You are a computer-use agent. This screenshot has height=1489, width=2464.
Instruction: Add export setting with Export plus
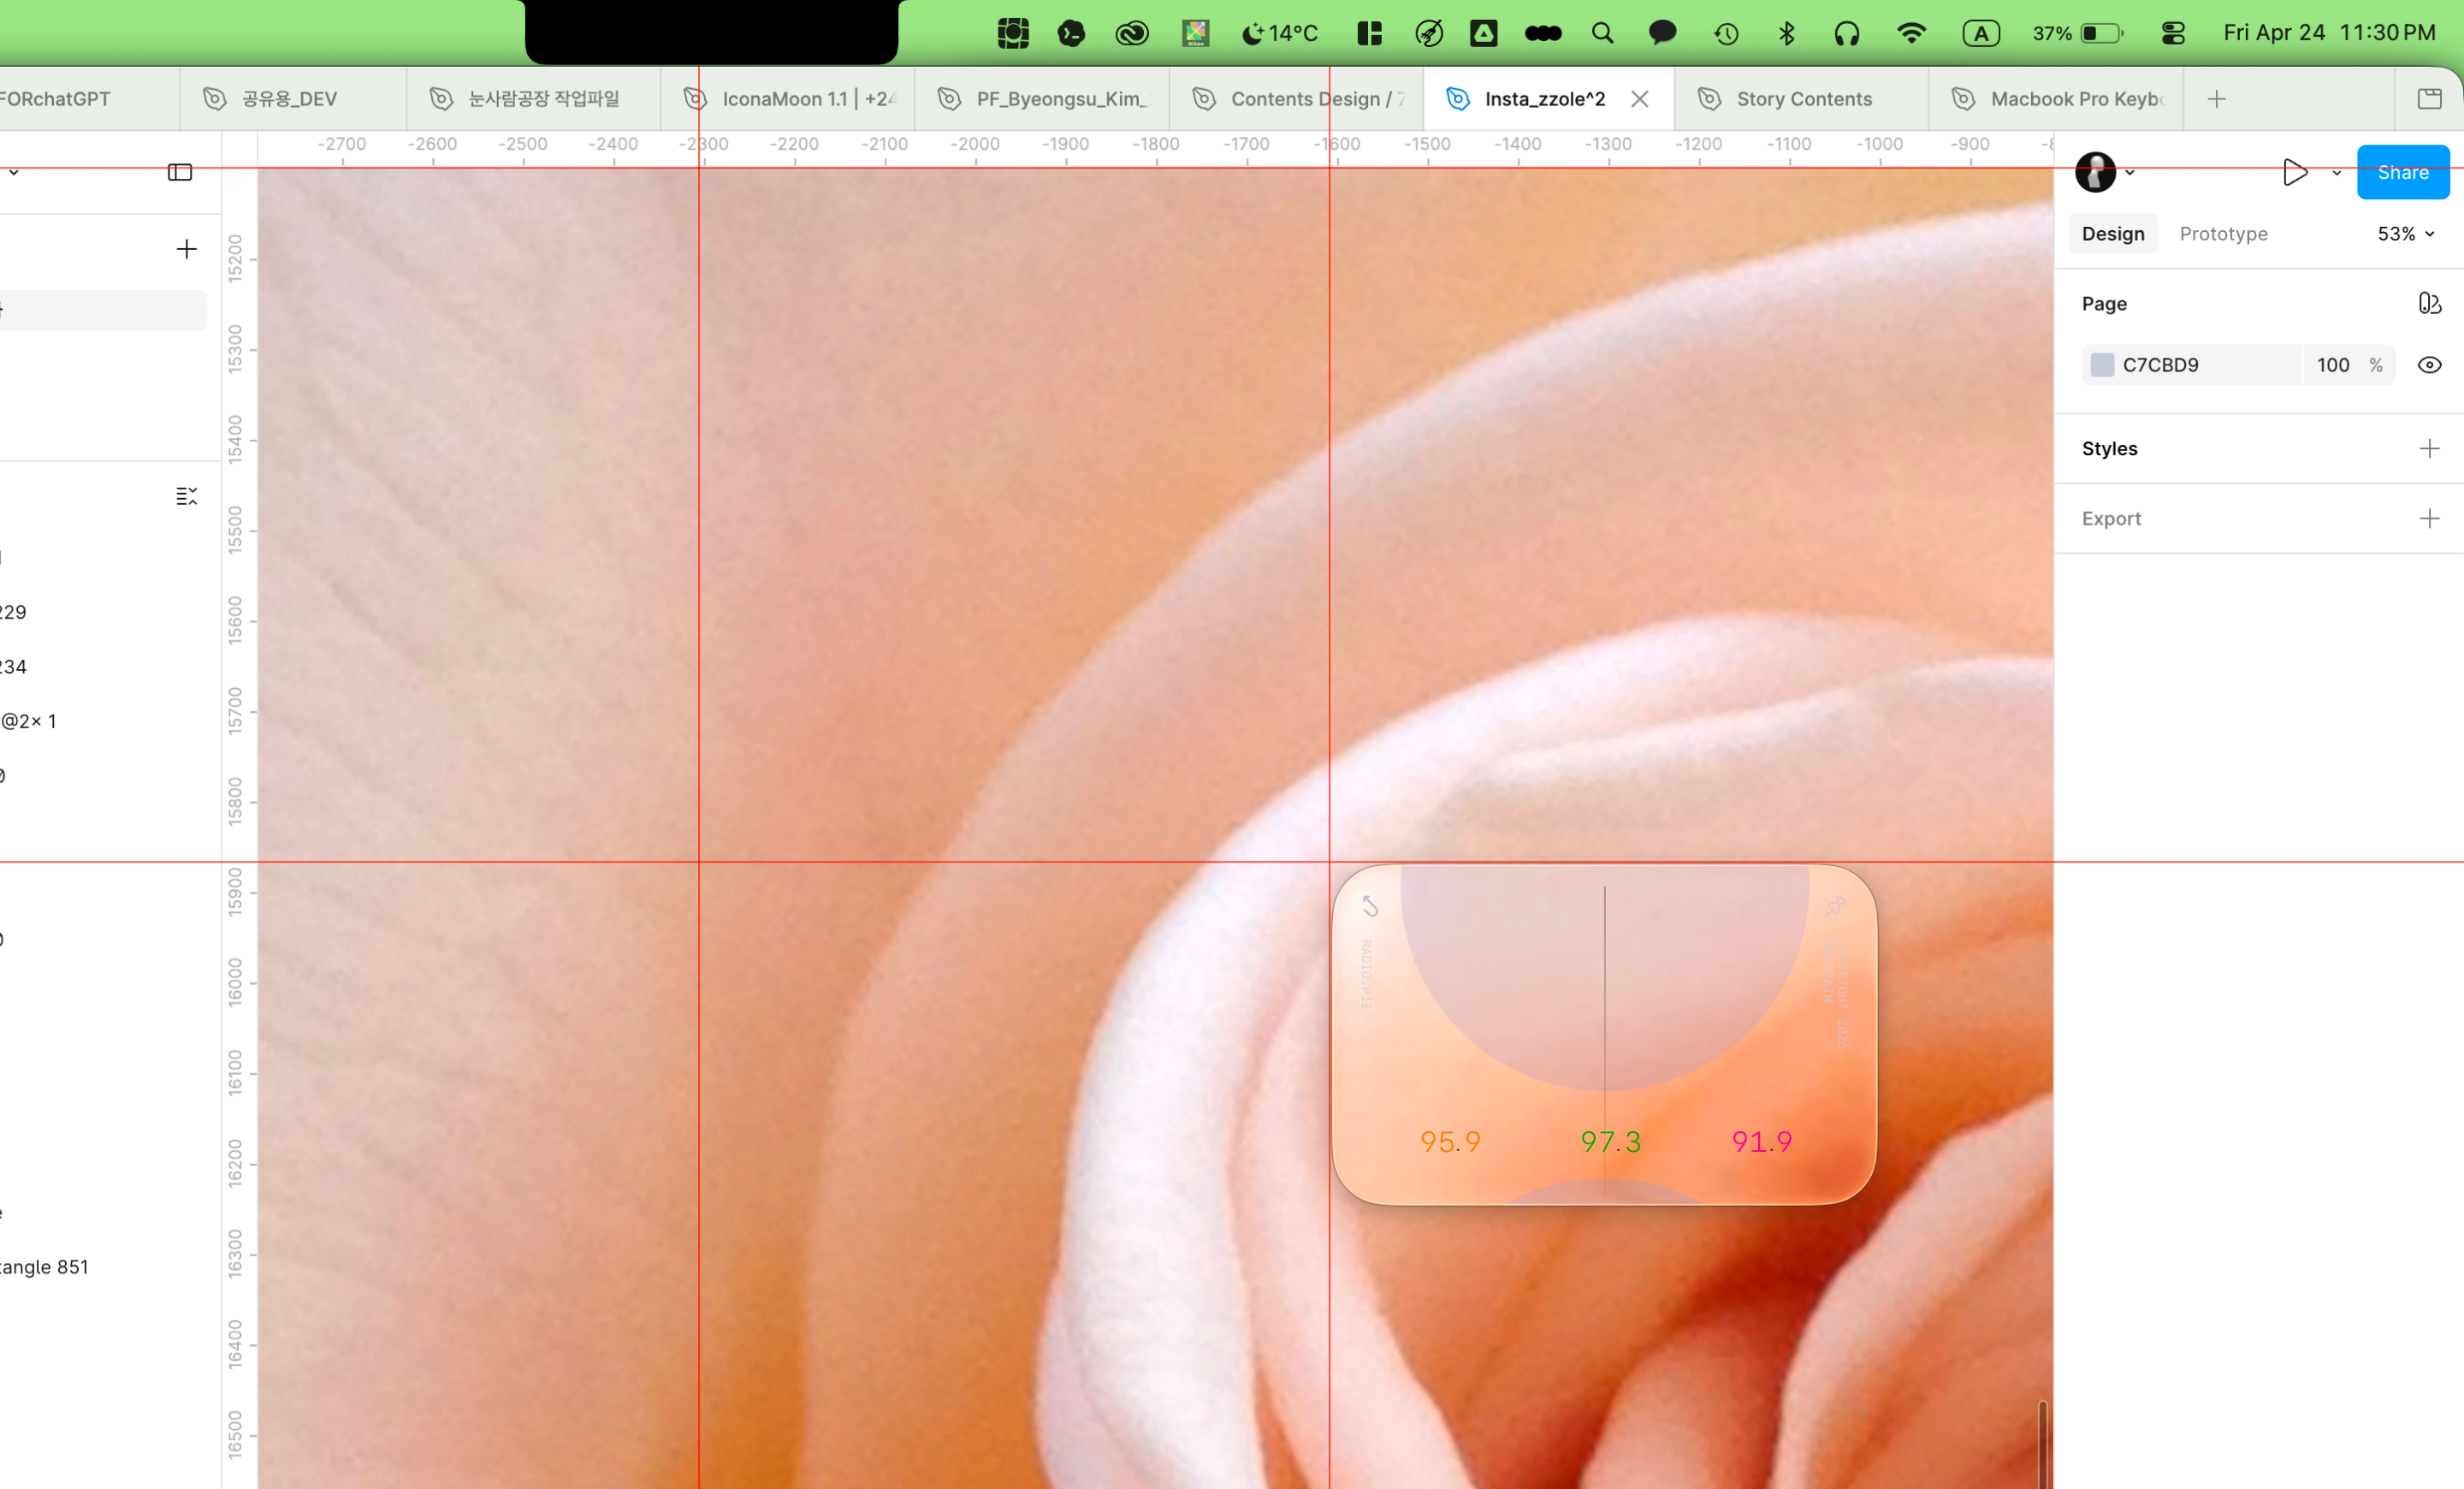(x=2429, y=518)
